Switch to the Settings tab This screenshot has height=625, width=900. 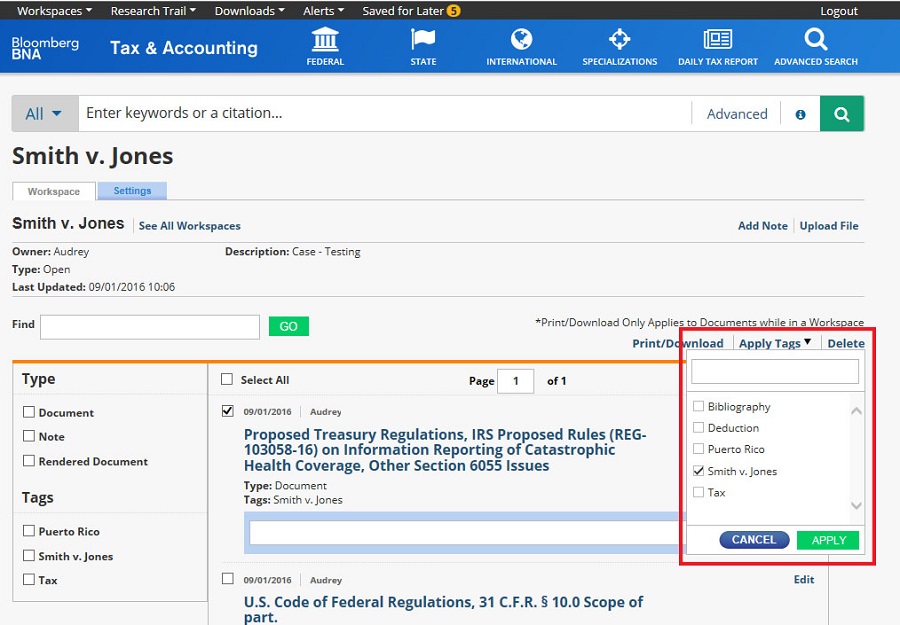pos(132,191)
